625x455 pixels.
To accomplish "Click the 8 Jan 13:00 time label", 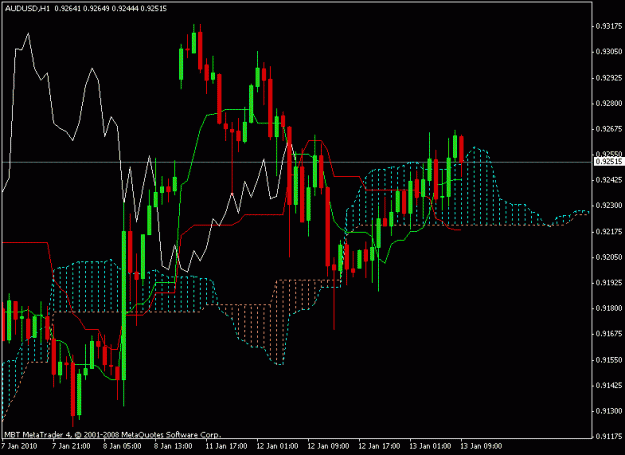I will 173,446.
